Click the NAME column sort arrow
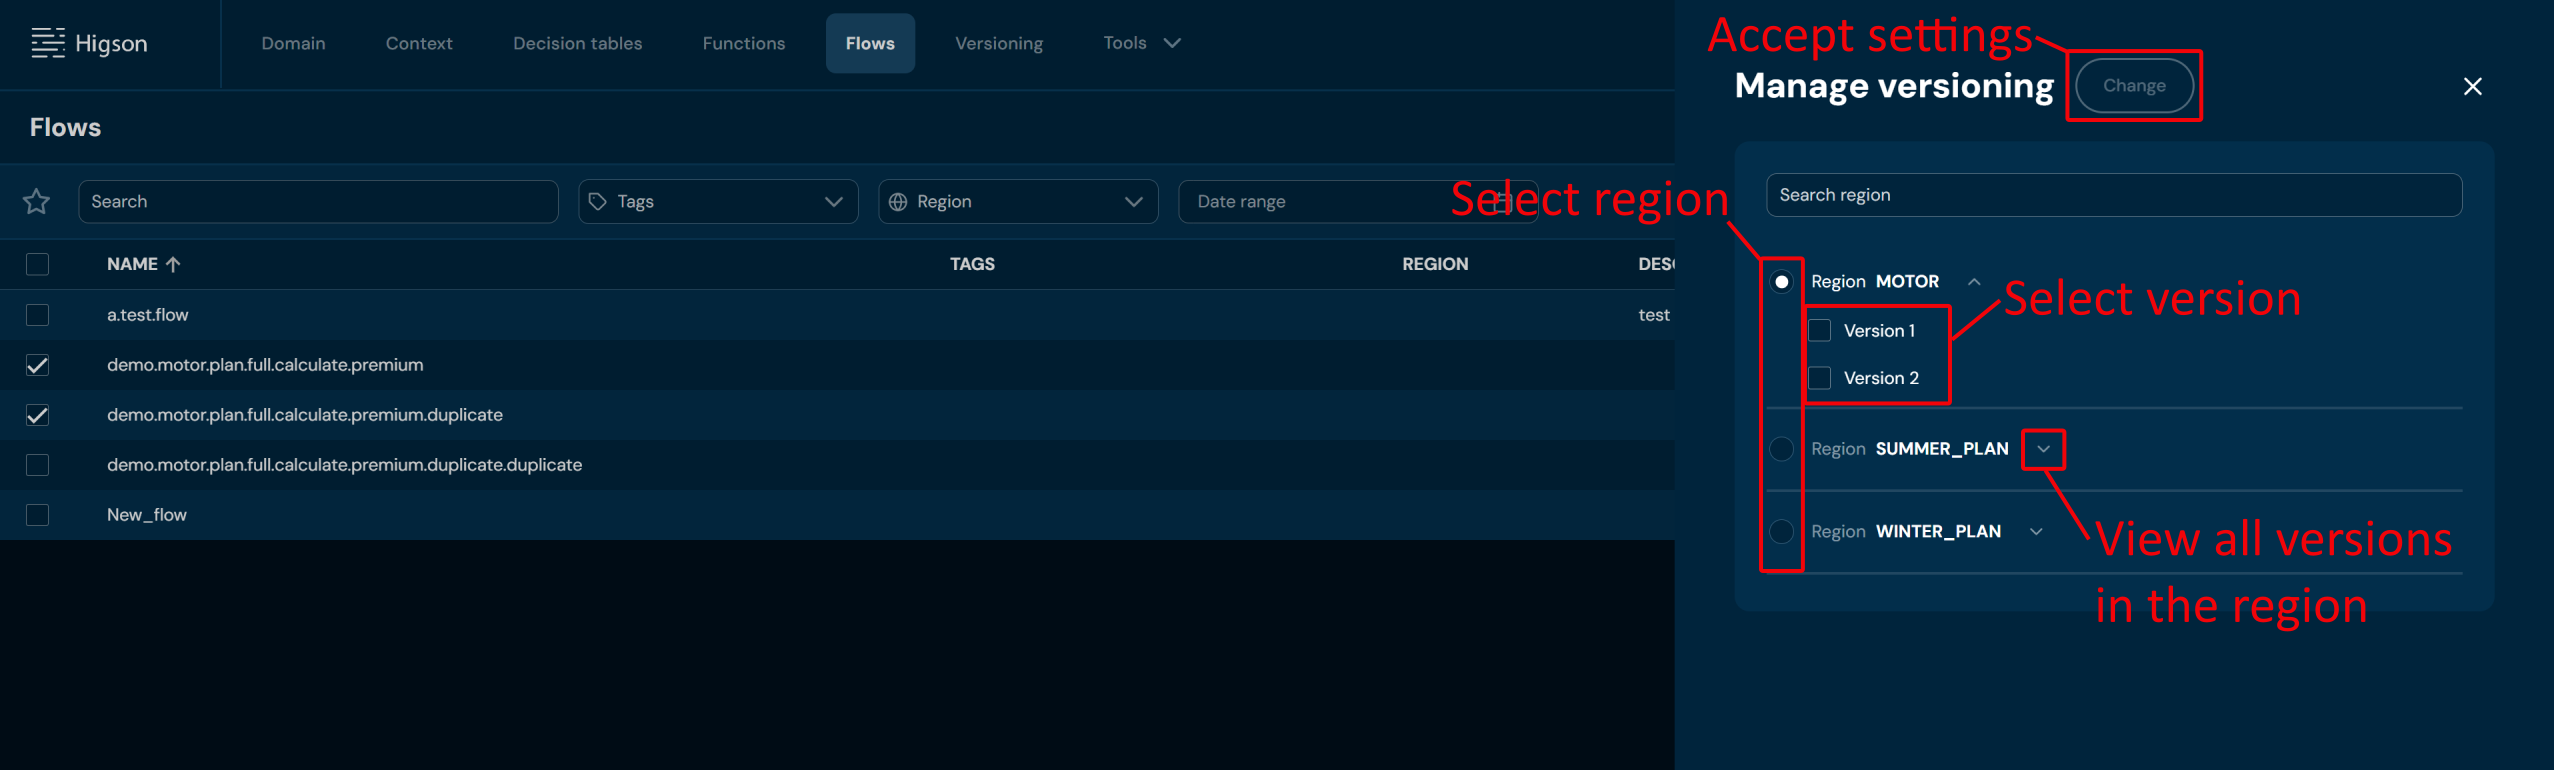This screenshot has width=2554, height=770. (x=173, y=264)
